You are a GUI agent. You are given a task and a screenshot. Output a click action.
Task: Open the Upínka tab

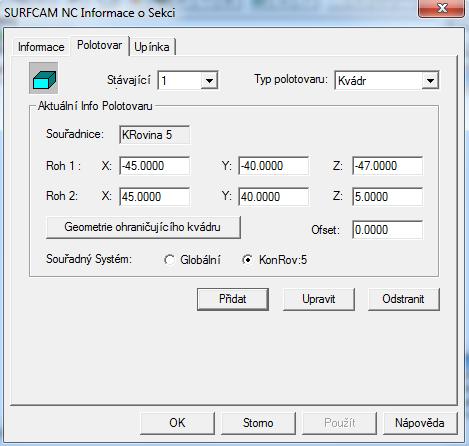[x=152, y=47]
